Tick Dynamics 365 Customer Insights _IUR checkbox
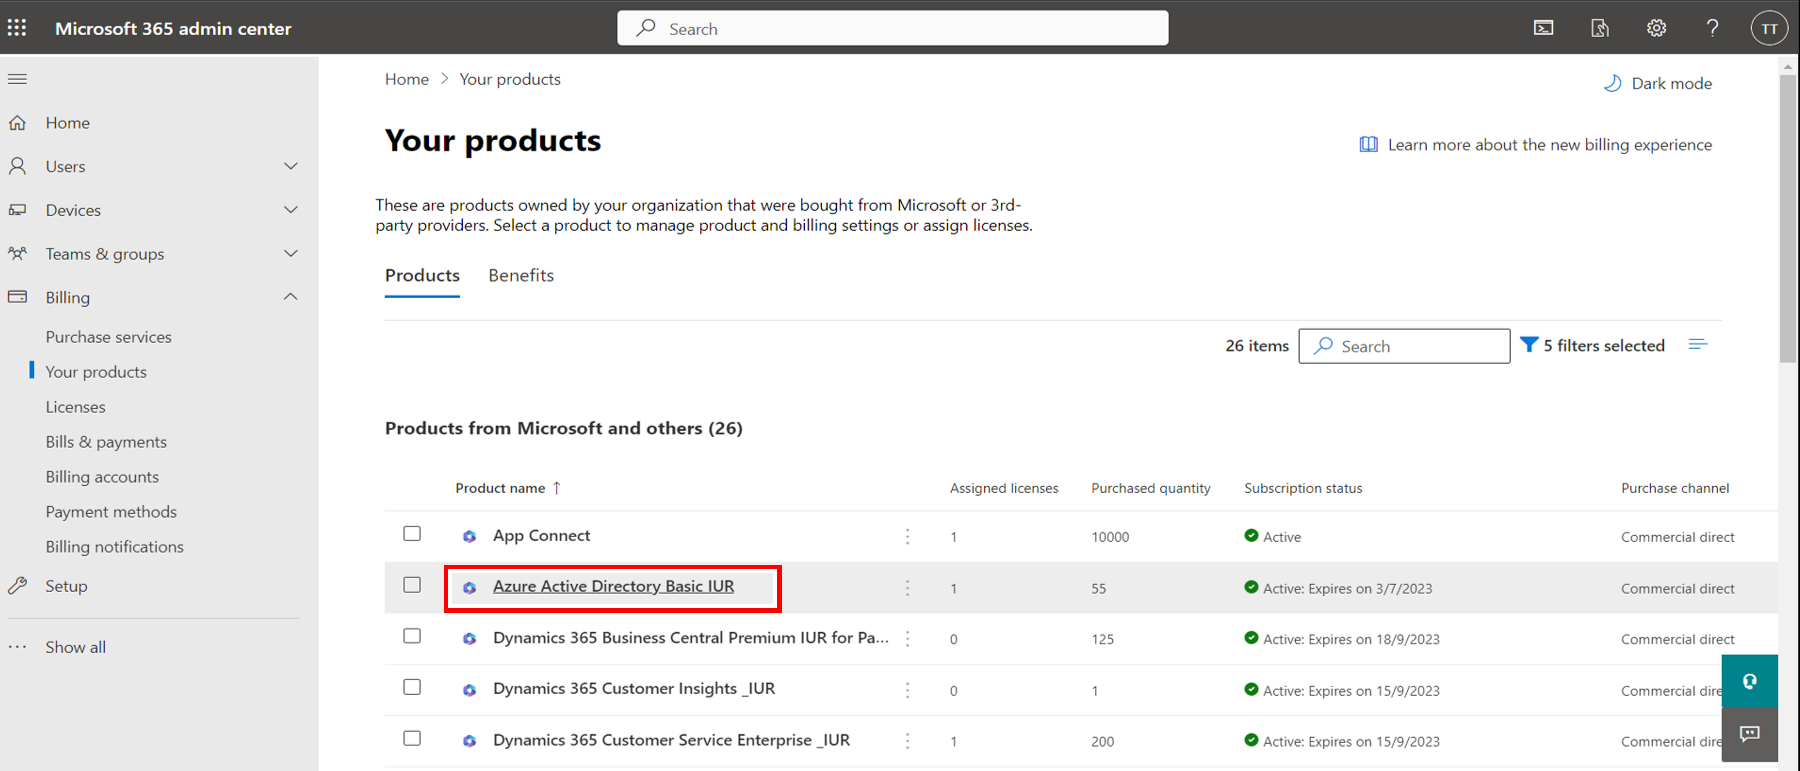1800x771 pixels. click(x=412, y=687)
